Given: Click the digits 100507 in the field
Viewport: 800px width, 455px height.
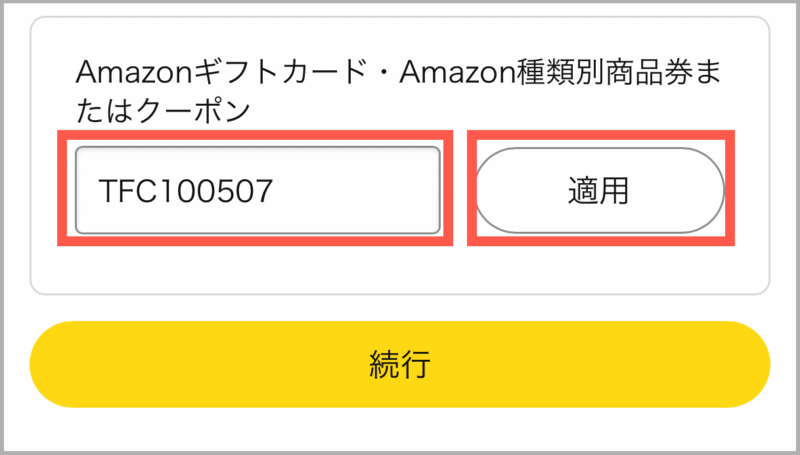Looking at the screenshot, I should [222, 191].
